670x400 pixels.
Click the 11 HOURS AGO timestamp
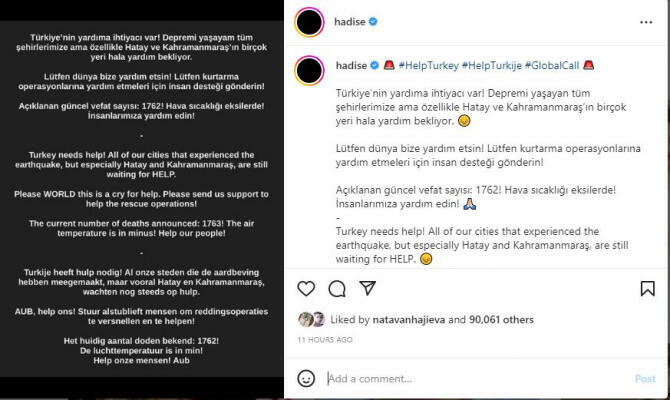click(x=324, y=340)
